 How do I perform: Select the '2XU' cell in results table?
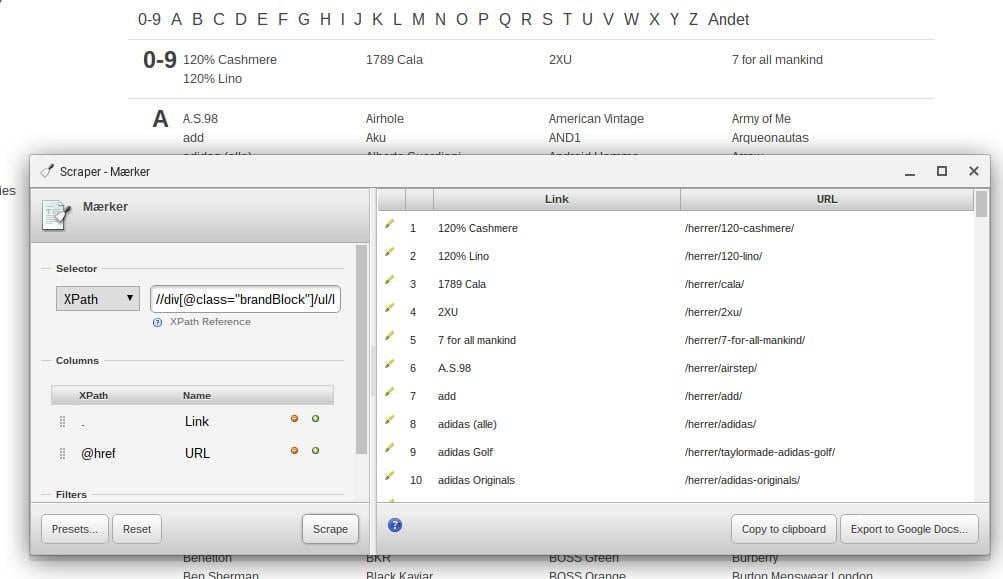[x=448, y=312]
